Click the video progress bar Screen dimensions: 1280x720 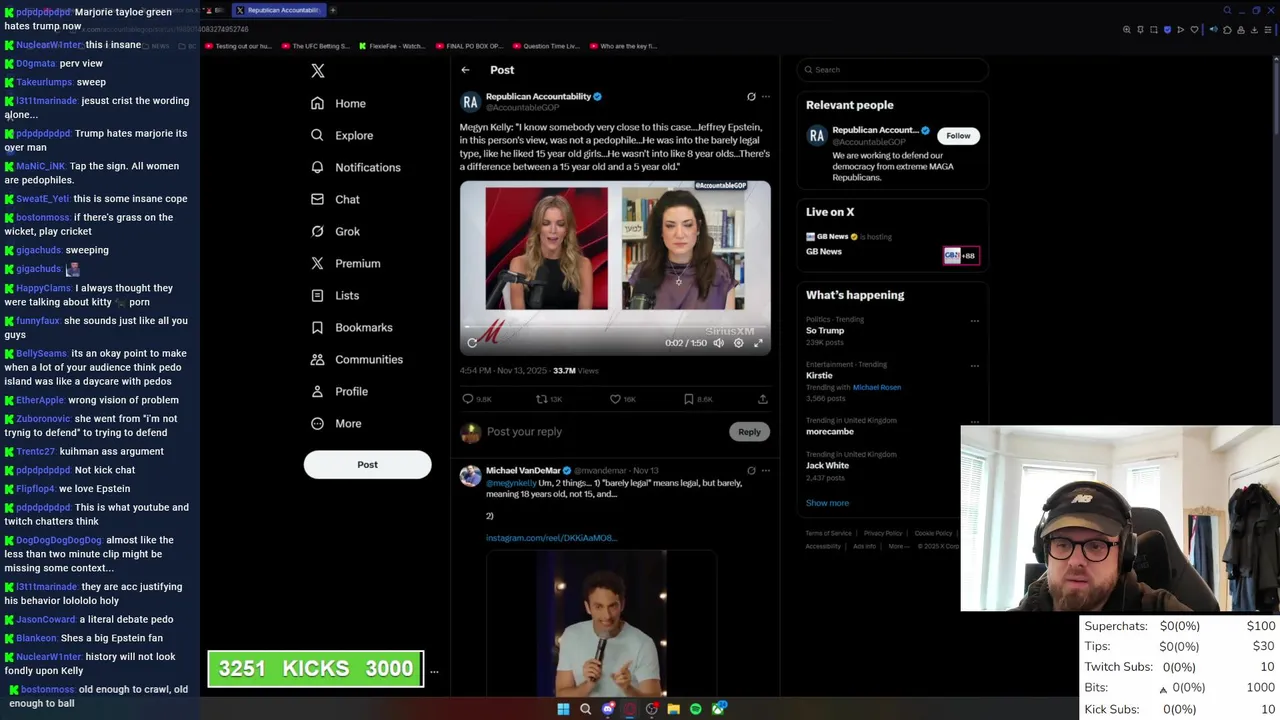coord(615,328)
